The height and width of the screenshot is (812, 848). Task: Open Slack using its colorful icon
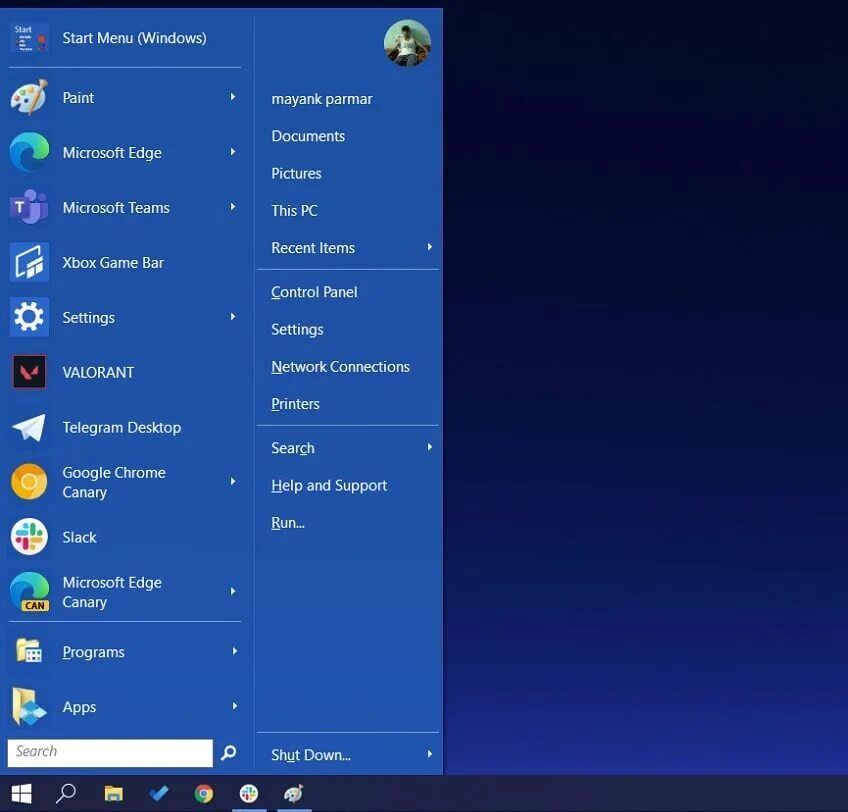coord(29,537)
